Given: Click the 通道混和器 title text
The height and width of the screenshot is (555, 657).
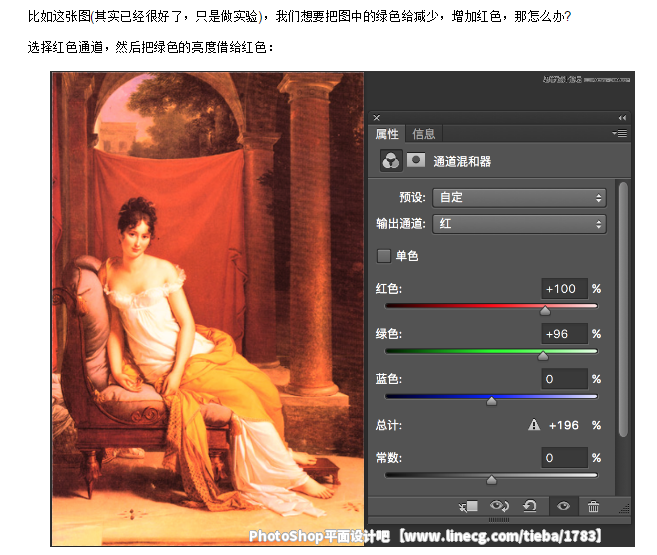Looking at the screenshot, I should pos(462,161).
